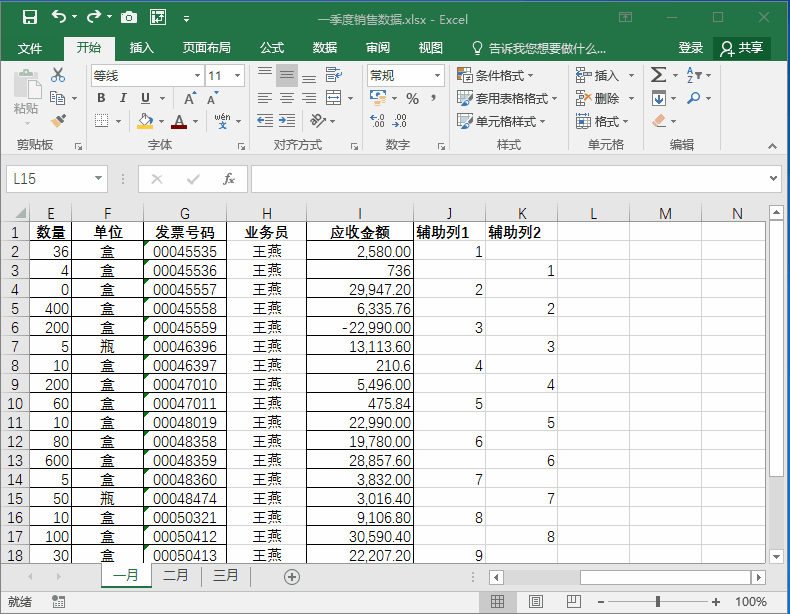Toggle Wrap Text icon
790x614 pixels.
[x=334, y=75]
